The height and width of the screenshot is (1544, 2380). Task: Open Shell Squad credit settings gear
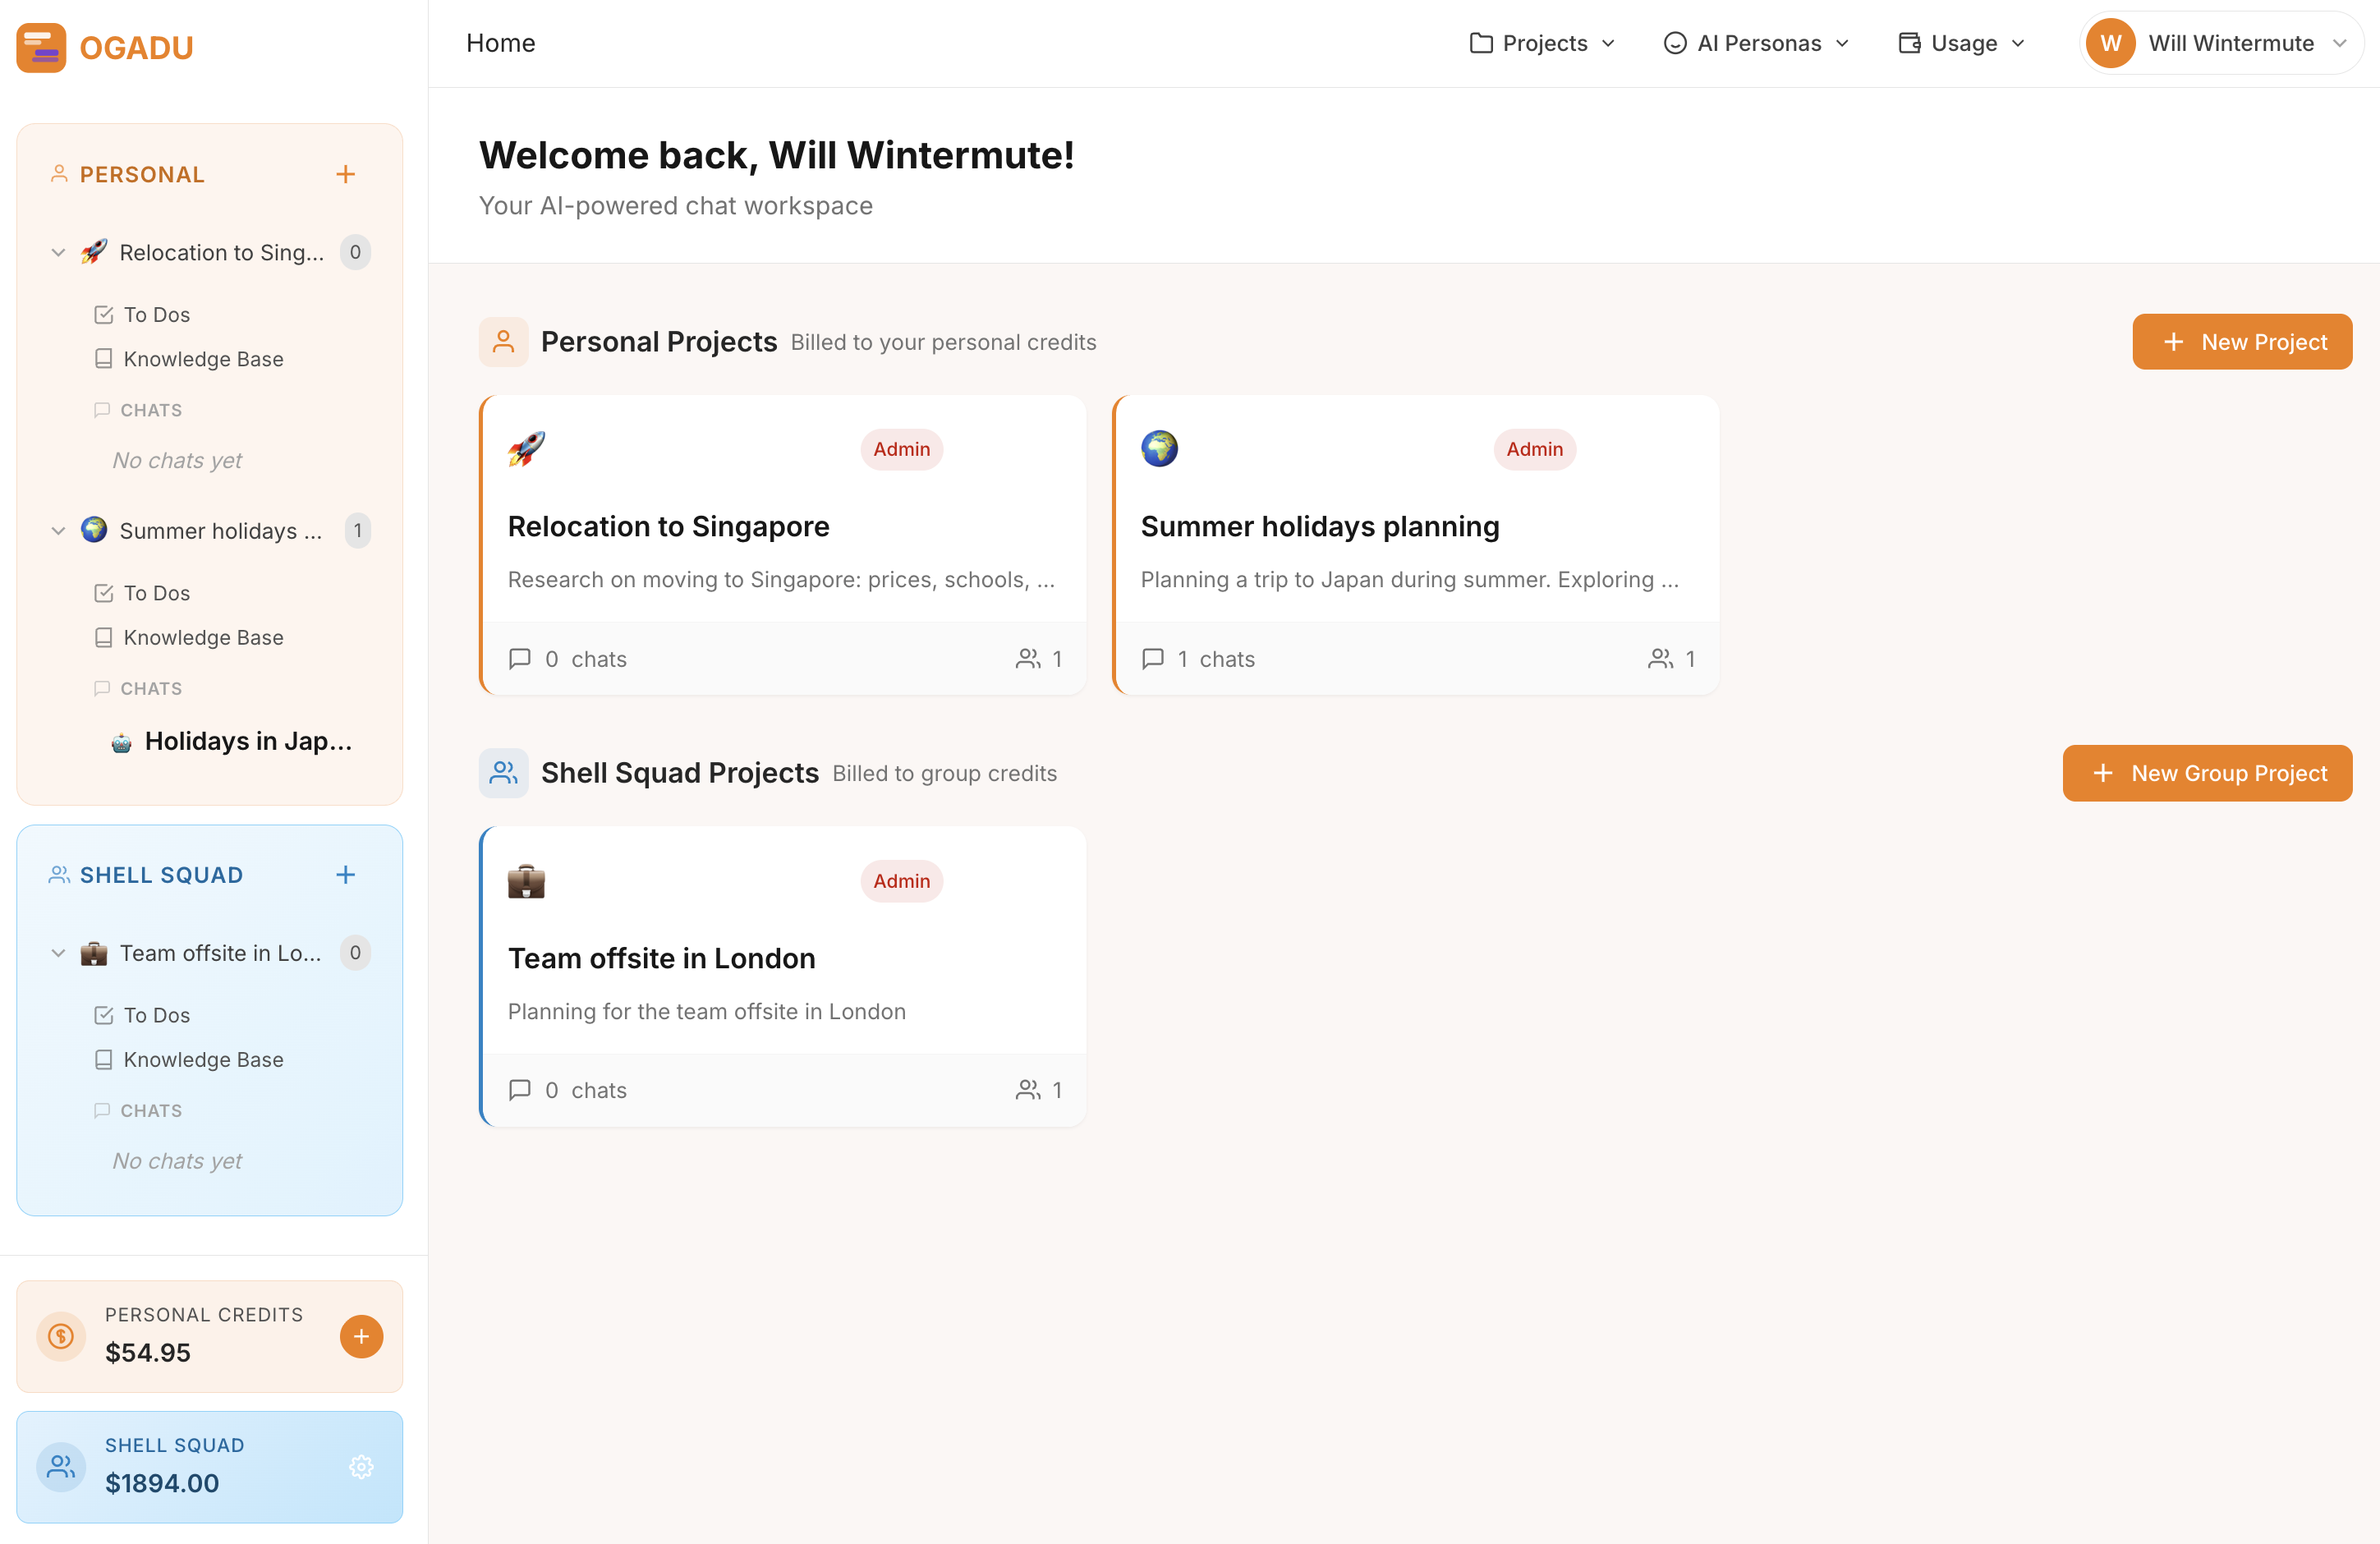tap(361, 1466)
